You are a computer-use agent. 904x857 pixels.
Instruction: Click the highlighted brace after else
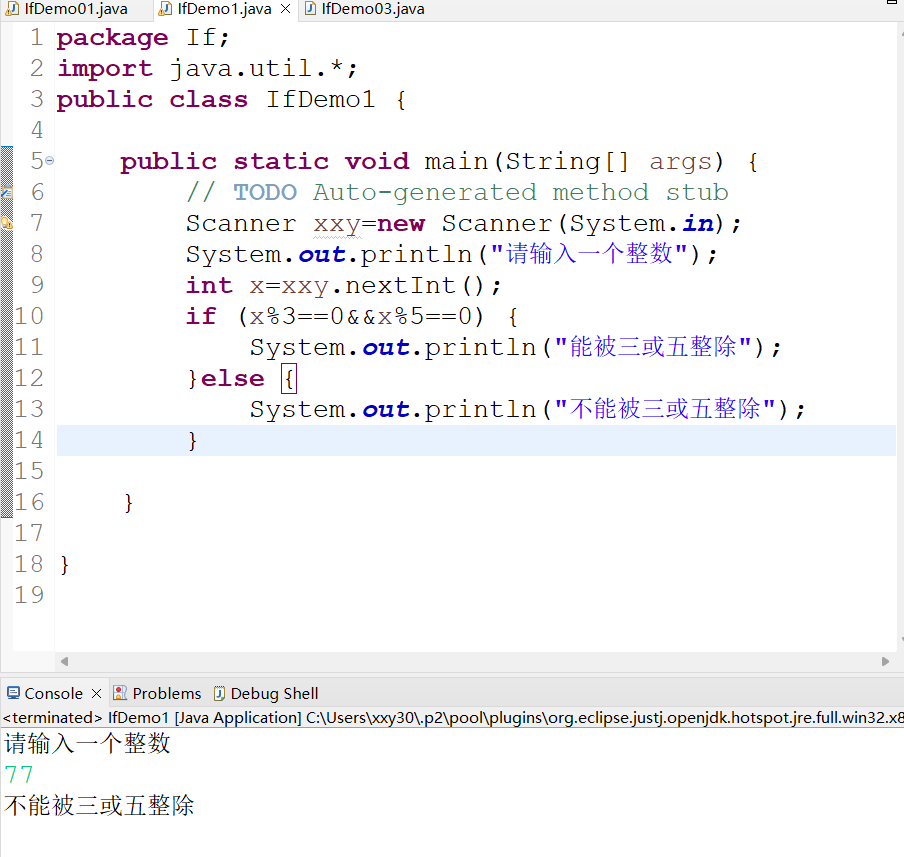click(289, 378)
